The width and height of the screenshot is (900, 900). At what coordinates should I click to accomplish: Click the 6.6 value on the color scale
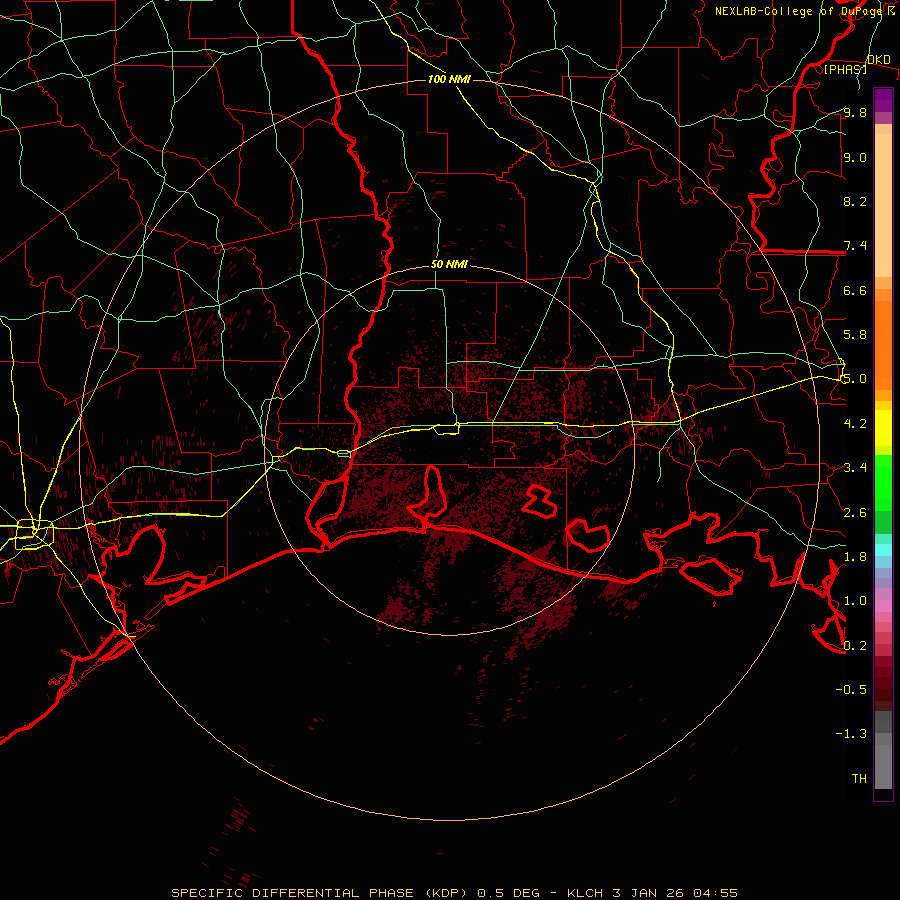[x=855, y=290]
